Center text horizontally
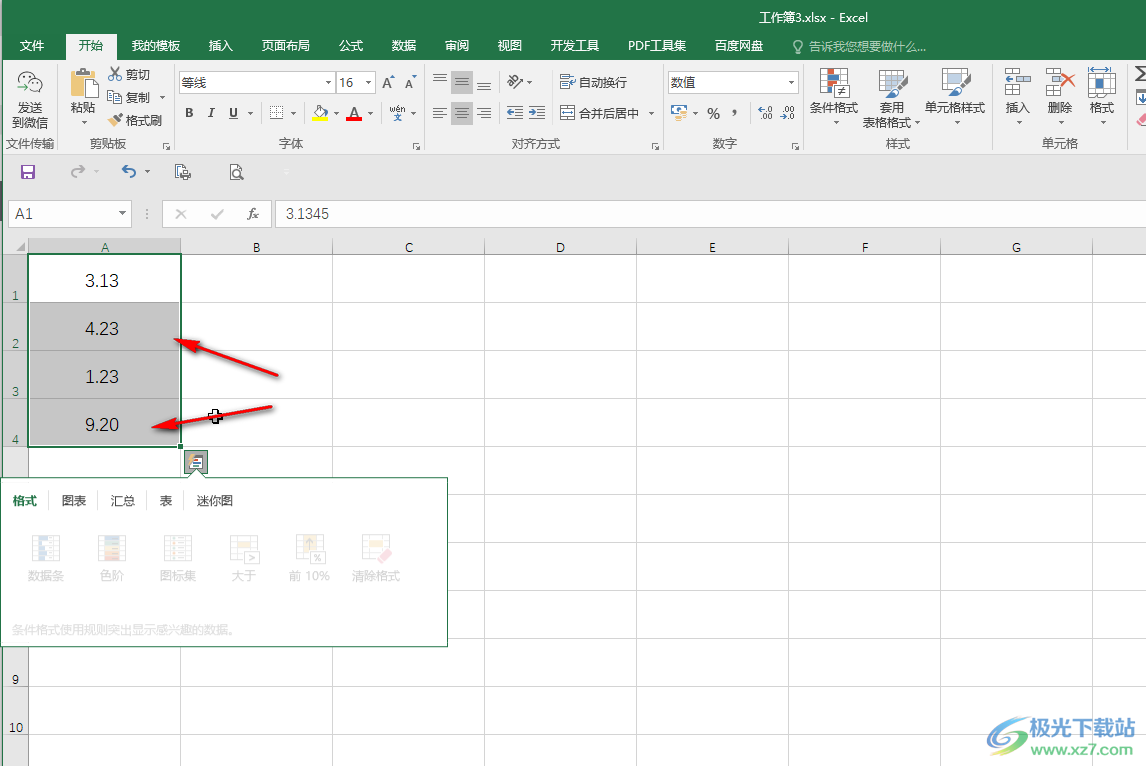 coord(462,113)
